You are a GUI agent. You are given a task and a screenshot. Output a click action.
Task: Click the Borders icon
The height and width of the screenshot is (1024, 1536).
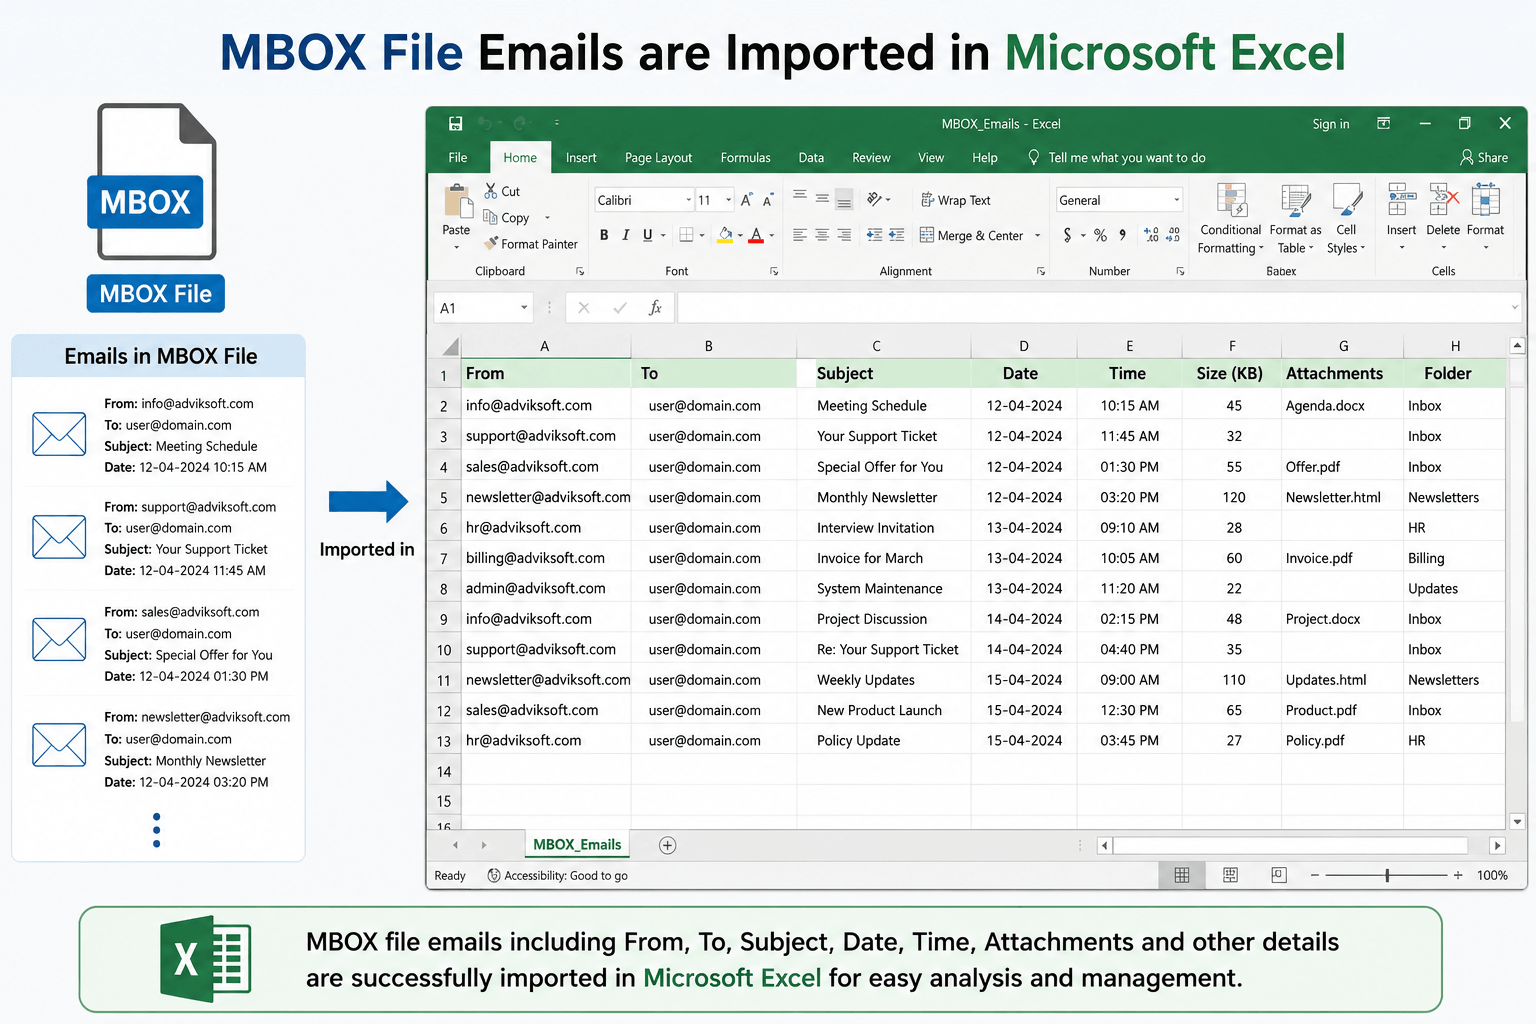(x=686, y=235)
